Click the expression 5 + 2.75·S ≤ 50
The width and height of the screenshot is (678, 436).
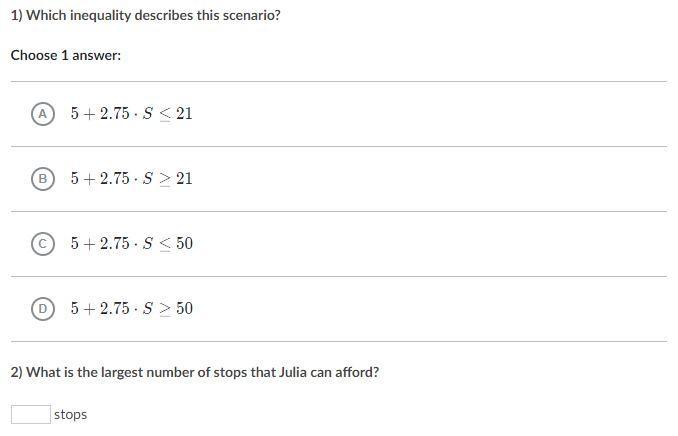pos(131,244)
